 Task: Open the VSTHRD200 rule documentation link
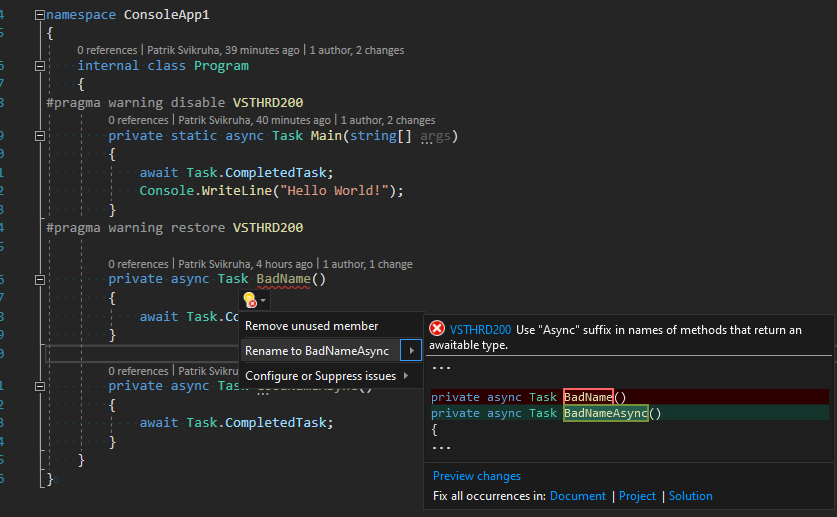coord(480,329)
